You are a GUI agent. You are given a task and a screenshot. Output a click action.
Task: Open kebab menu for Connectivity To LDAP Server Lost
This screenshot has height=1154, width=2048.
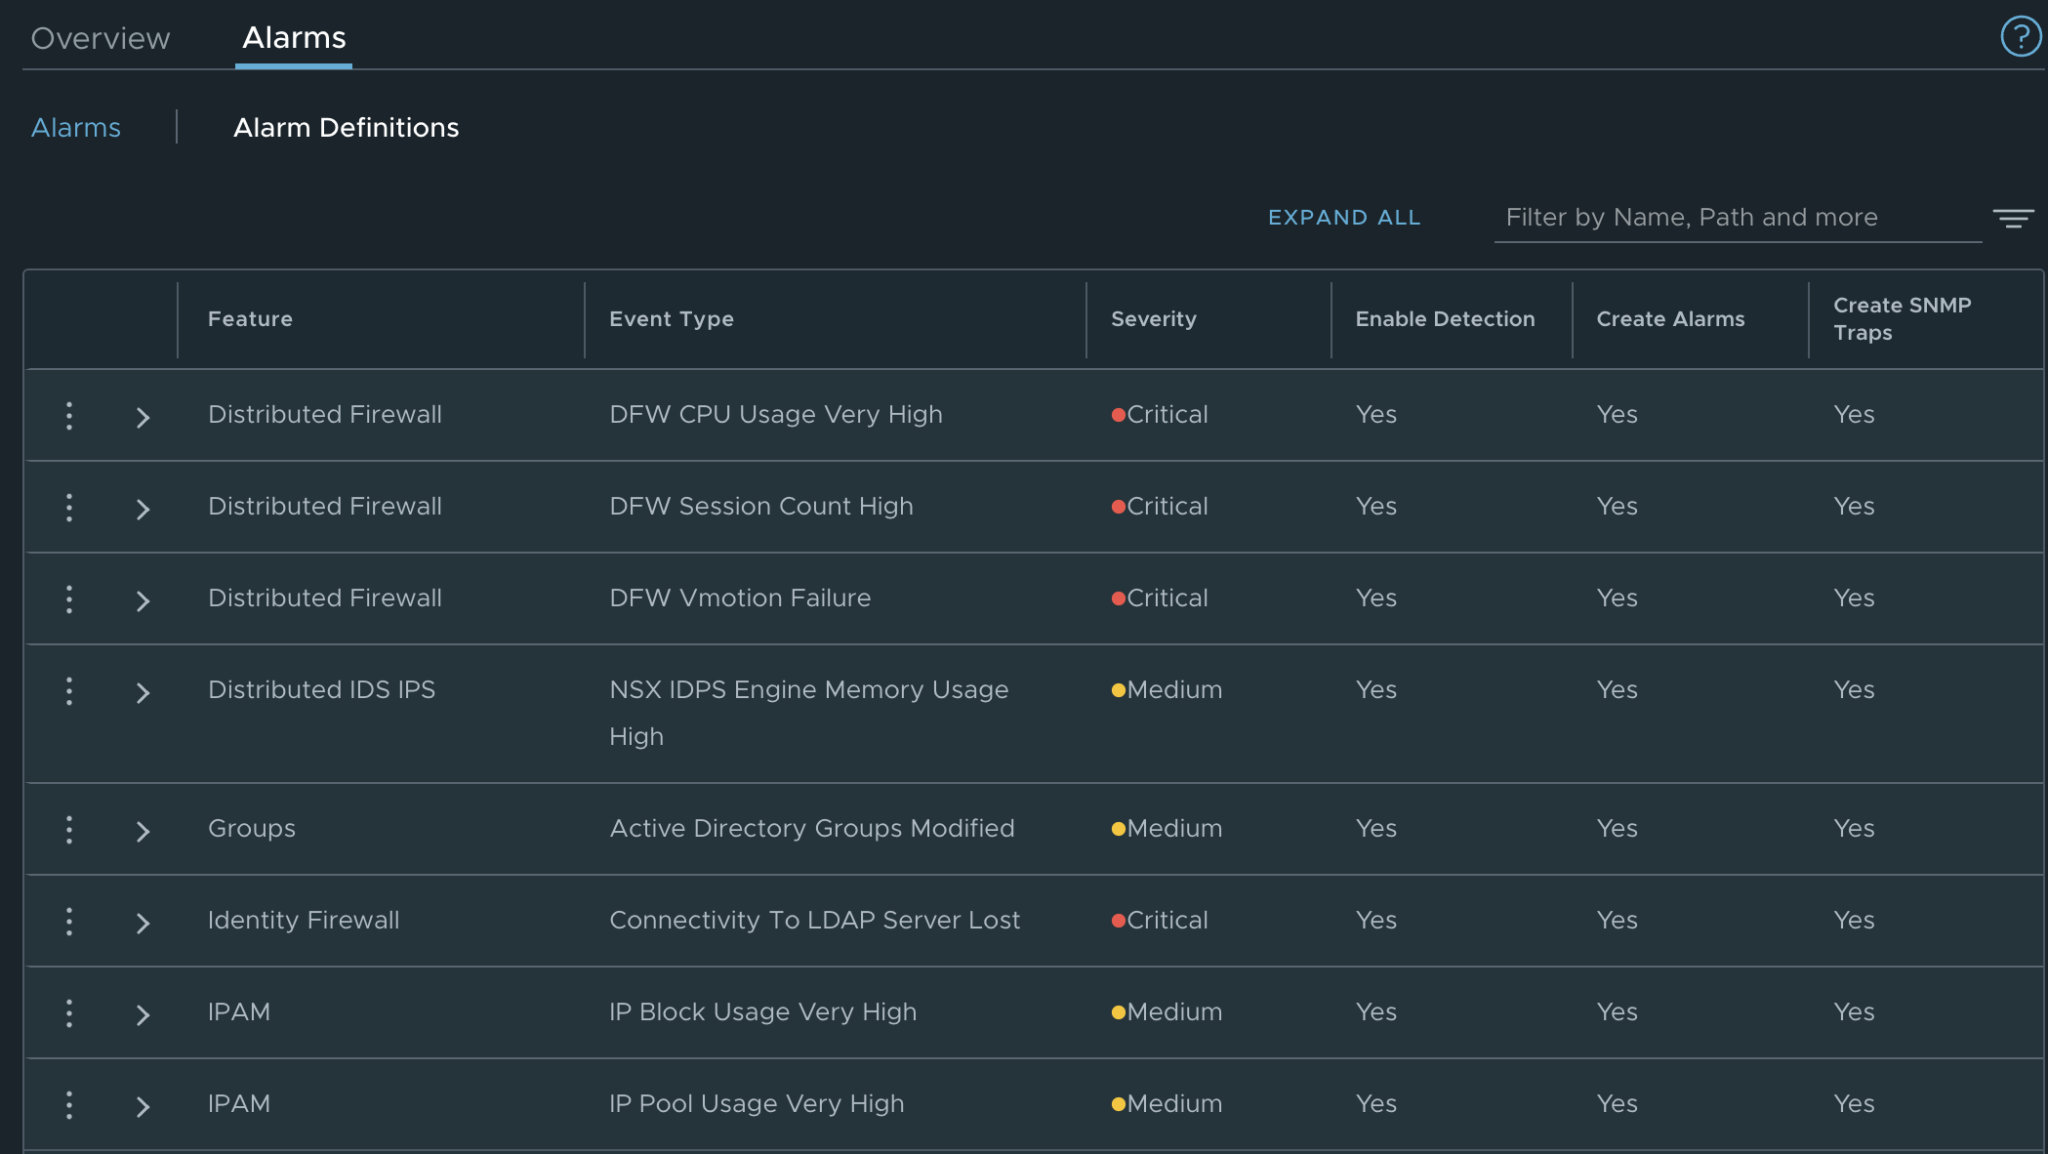(69, 921)
